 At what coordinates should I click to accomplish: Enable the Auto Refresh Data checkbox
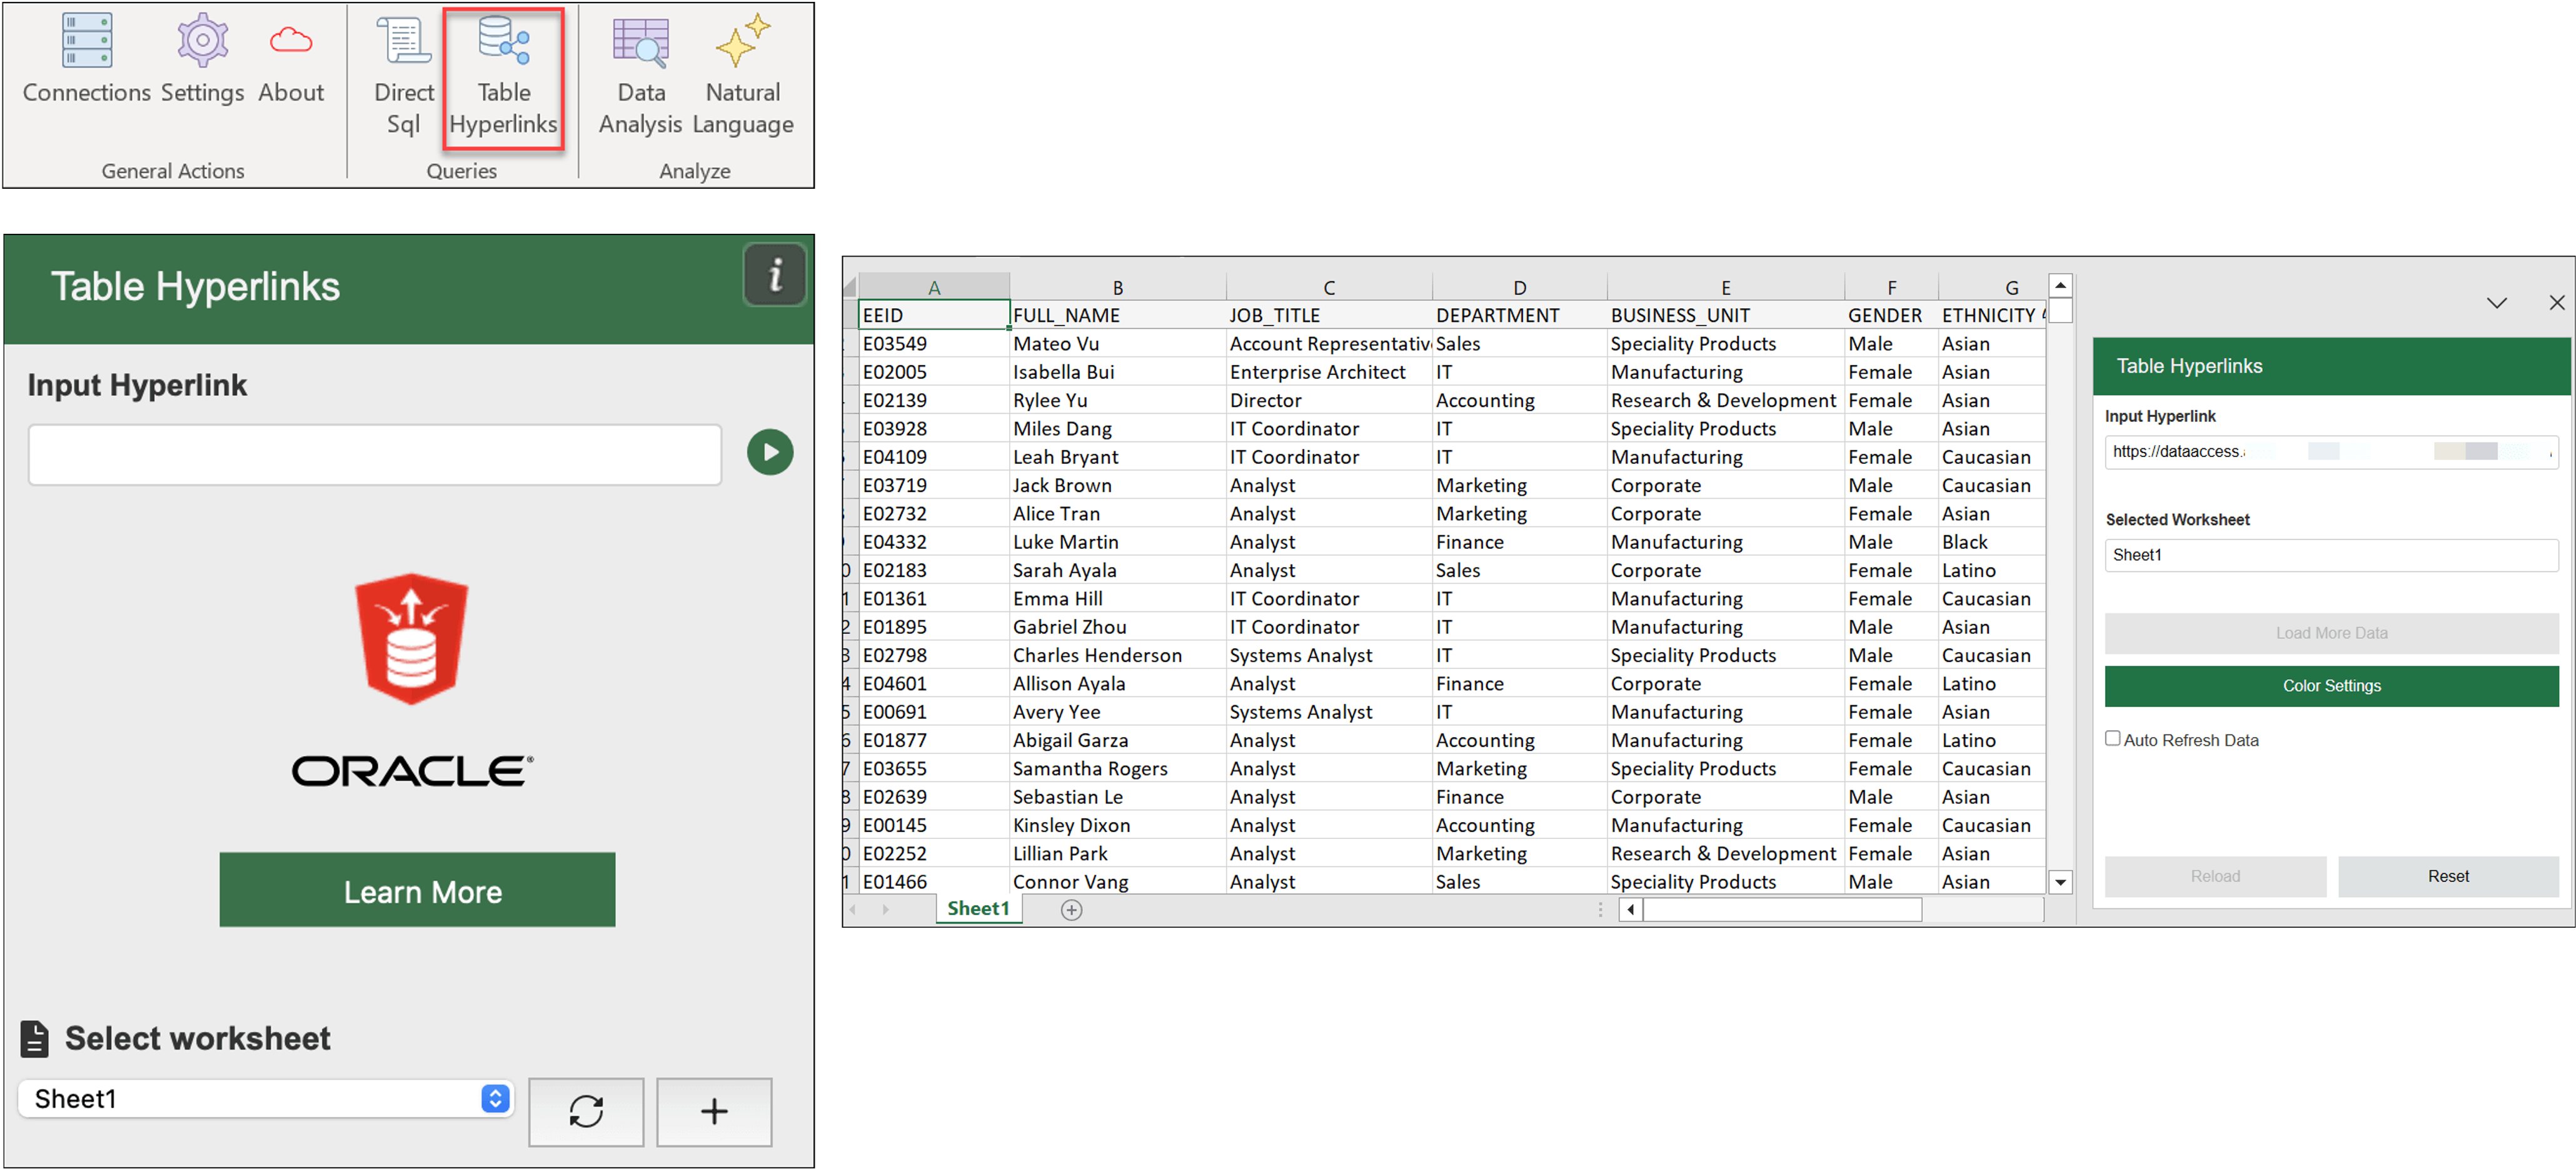tap(2112, 738)
